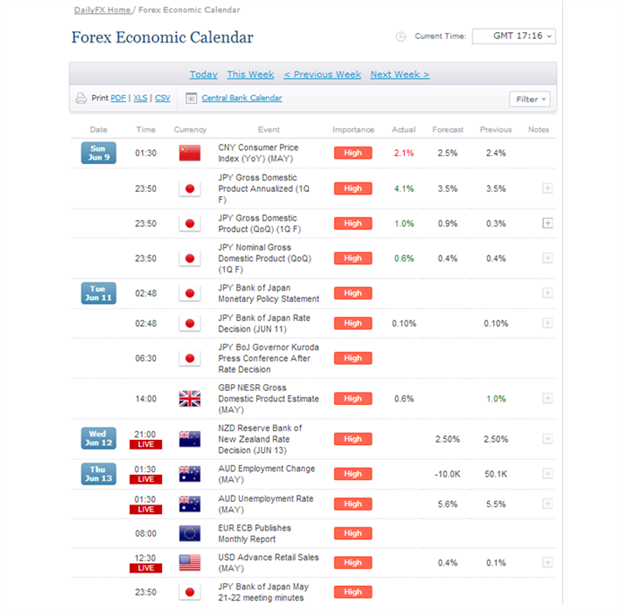Expand notes for JPY Gross Domestic Product (QoQ)

click(548, 223)
